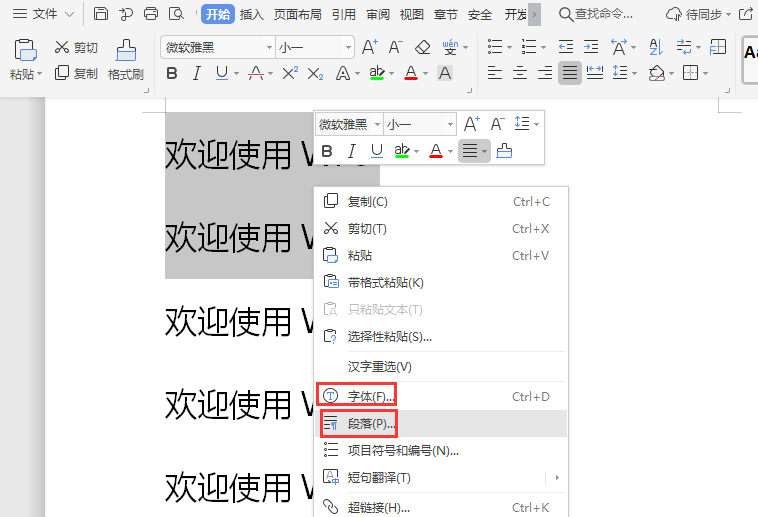Toggle Subscript in ribbon
758x517 pixels.
[315, 74]
